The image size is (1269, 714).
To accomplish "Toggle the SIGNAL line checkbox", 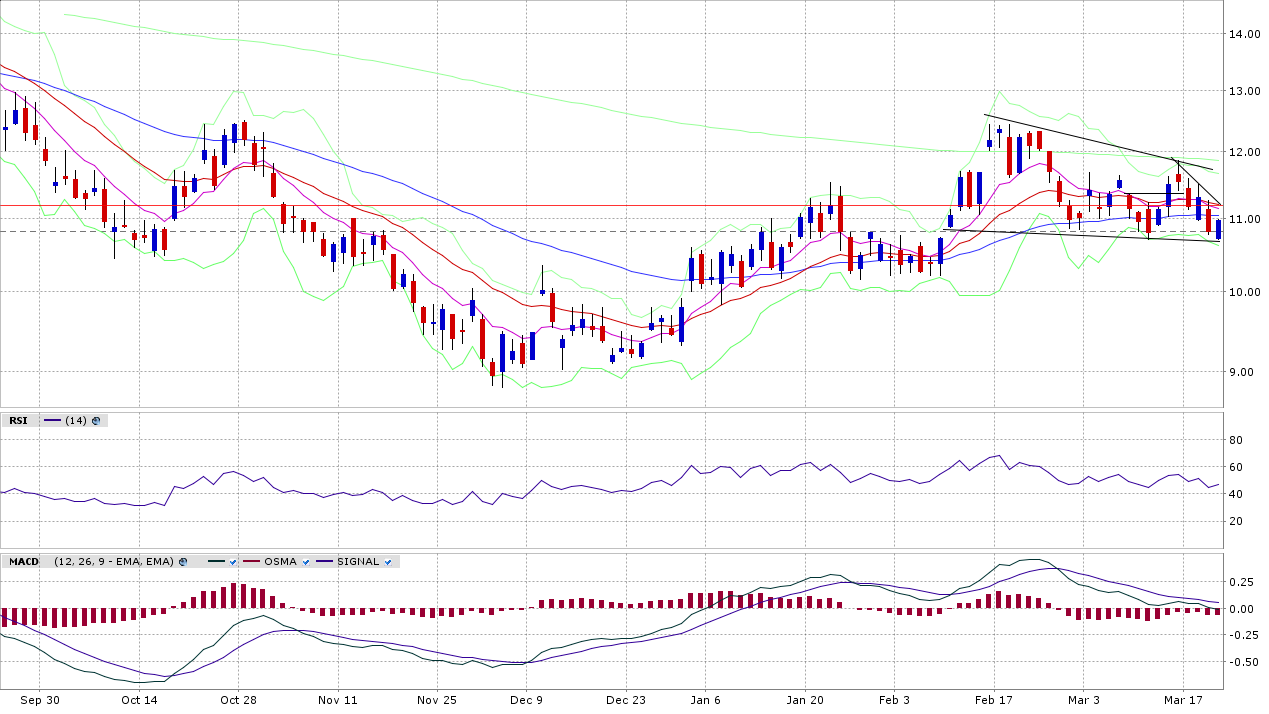I will click(x=388, y=562).
